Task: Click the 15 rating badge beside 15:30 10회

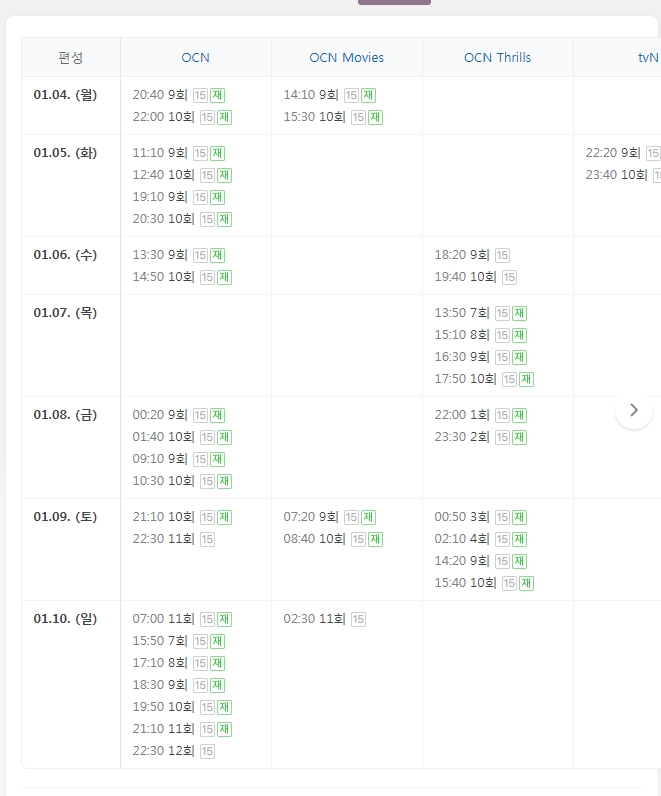Action: click(x=358, y=117)
